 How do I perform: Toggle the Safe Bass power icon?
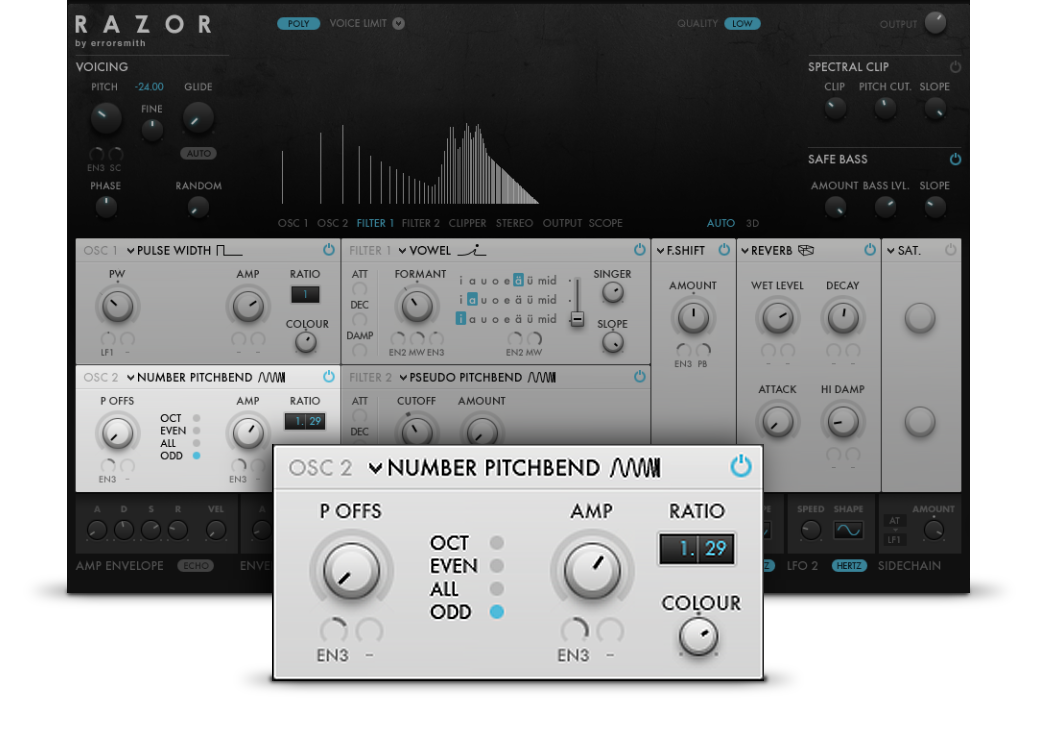coord(954,159)
